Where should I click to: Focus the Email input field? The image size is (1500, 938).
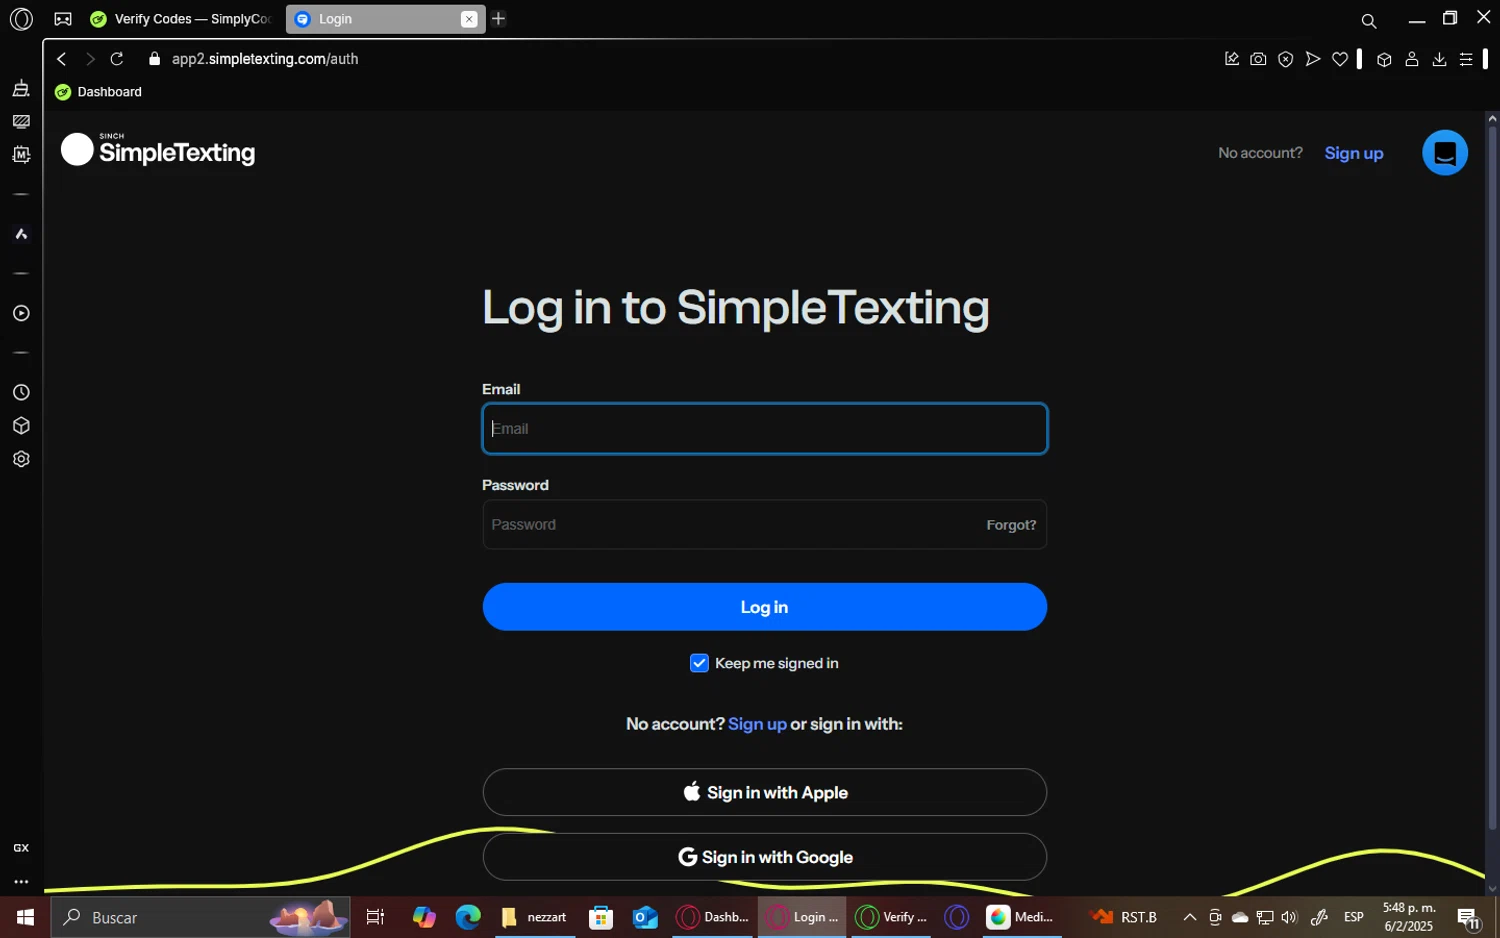pyautogui.click(x=764, y=429)
